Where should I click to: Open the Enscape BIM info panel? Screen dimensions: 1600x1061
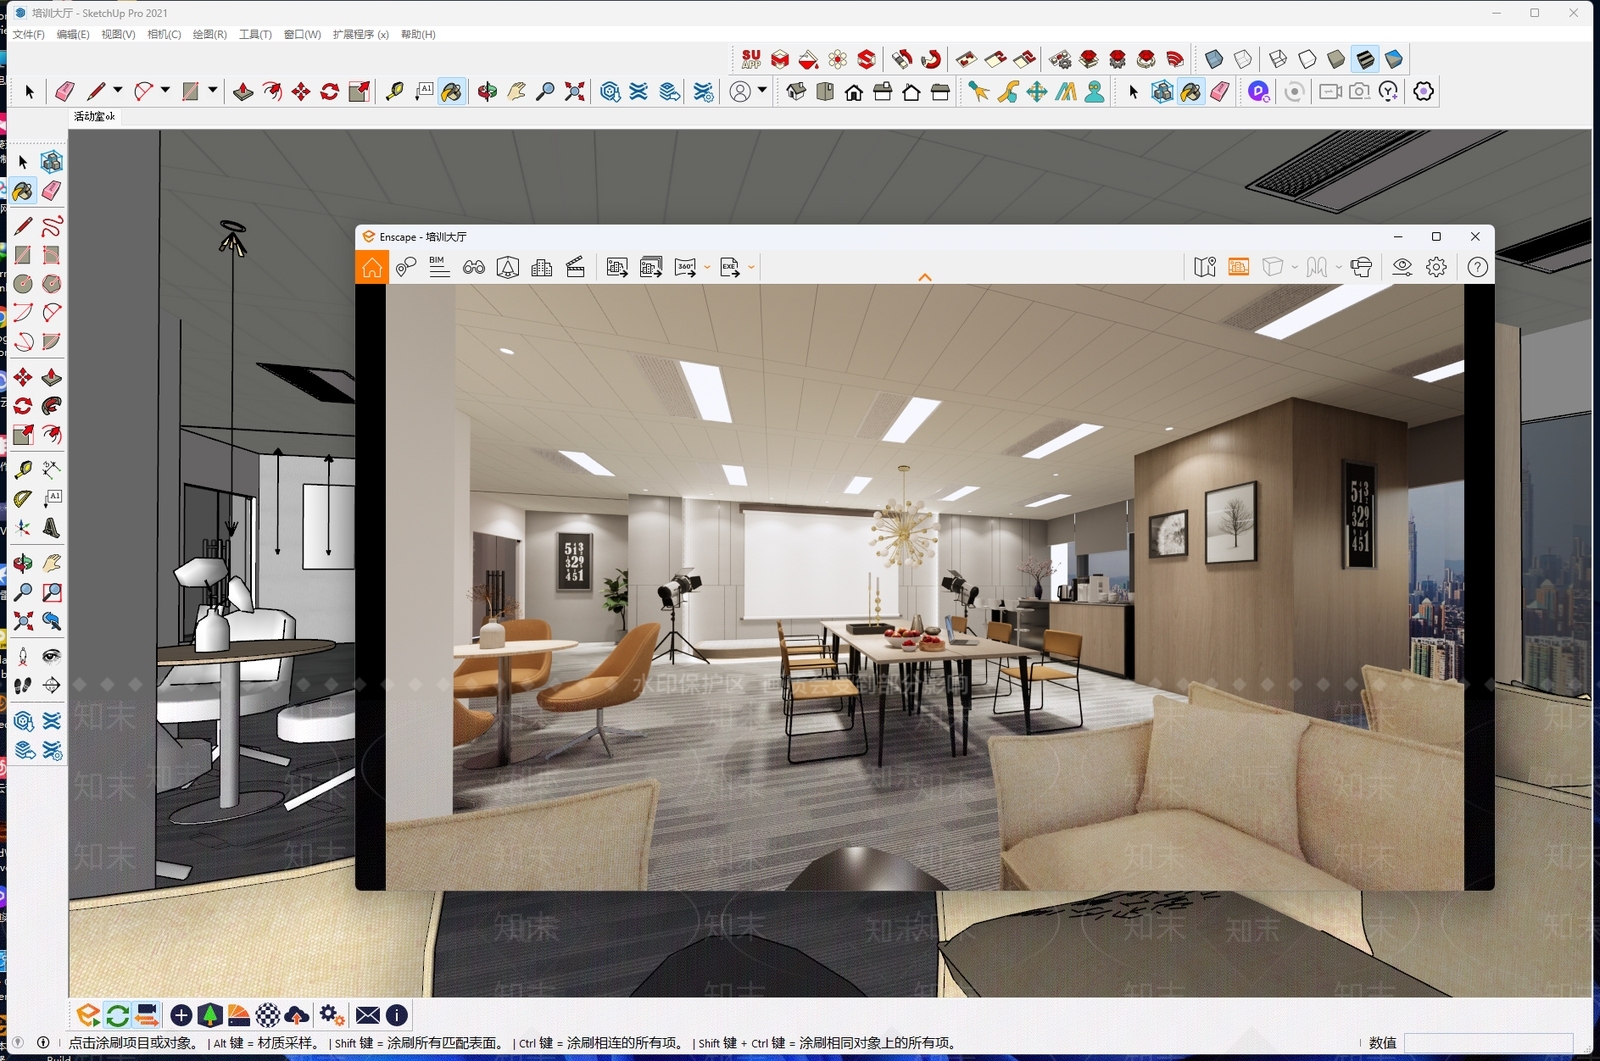tap(439, 267)
